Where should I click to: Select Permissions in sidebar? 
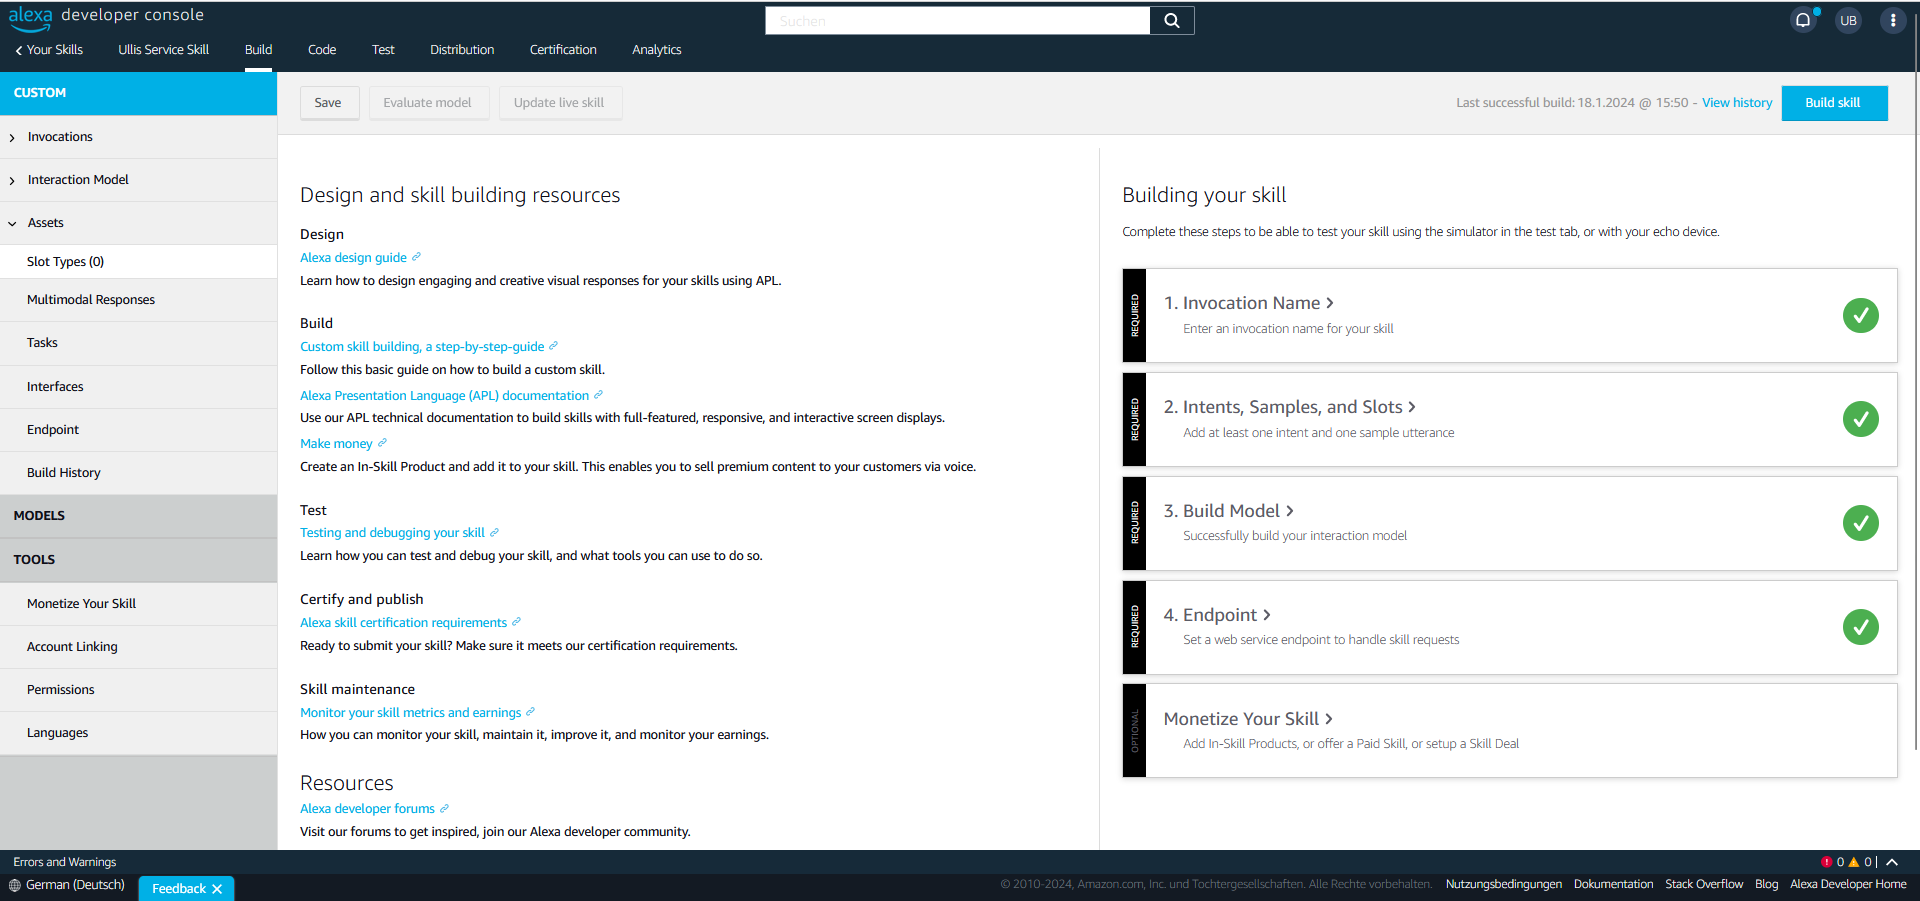point(138,690)
